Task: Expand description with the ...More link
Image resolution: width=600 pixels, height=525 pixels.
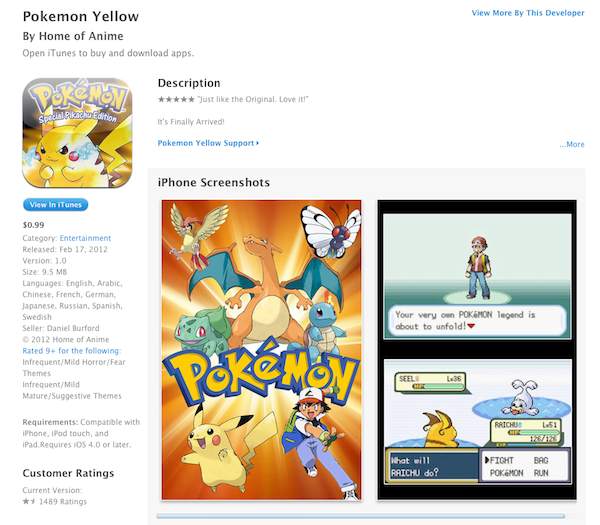Action: click(572, 144)
